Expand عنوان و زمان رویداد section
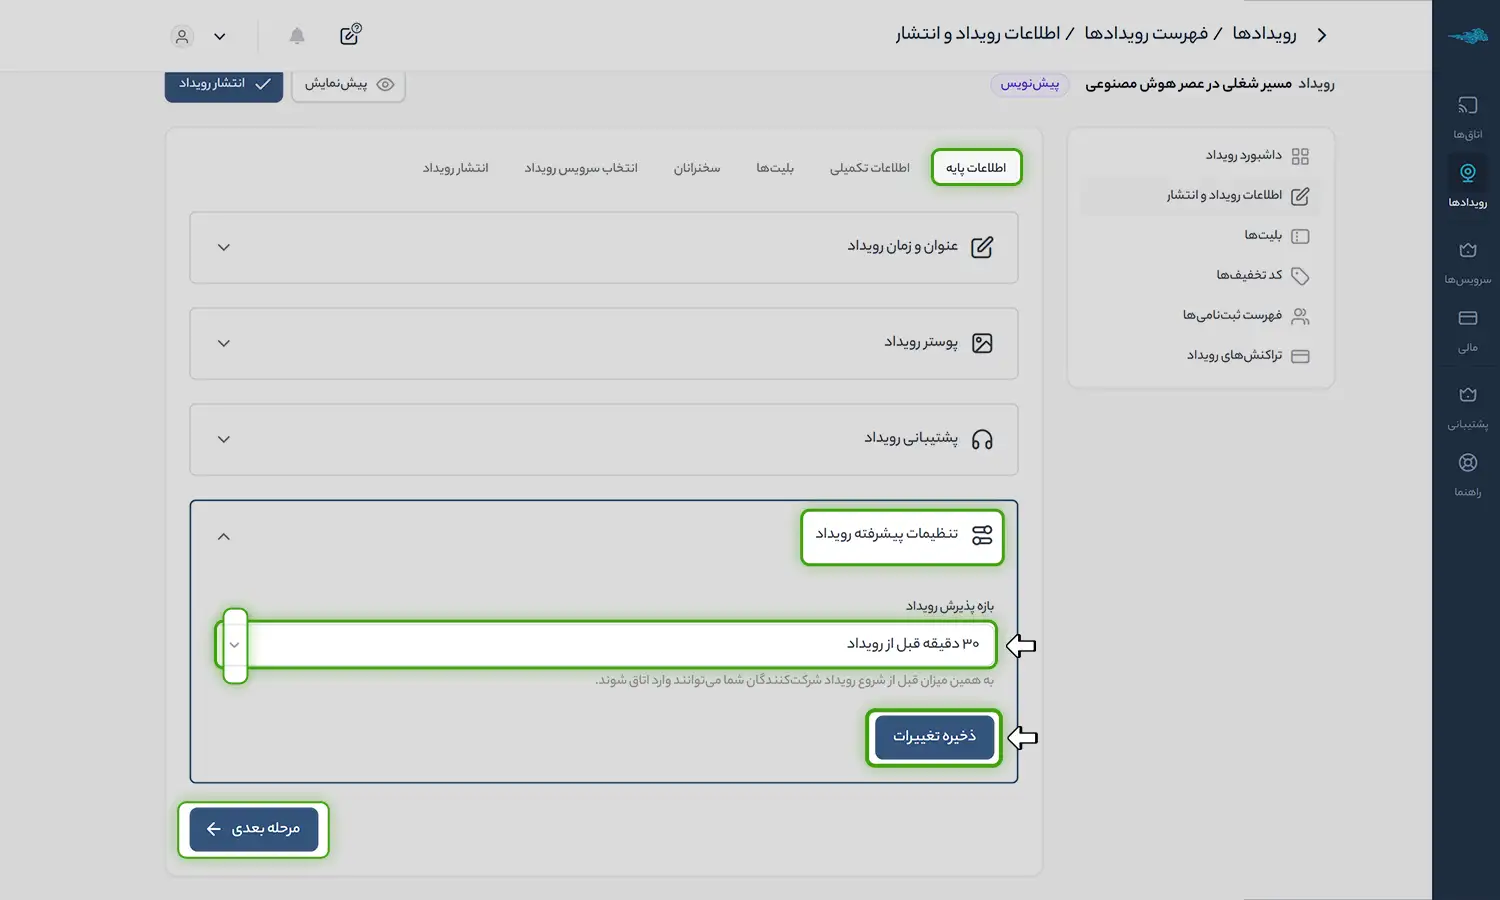This screenshot has width=1500, height=900. [604, 247]
